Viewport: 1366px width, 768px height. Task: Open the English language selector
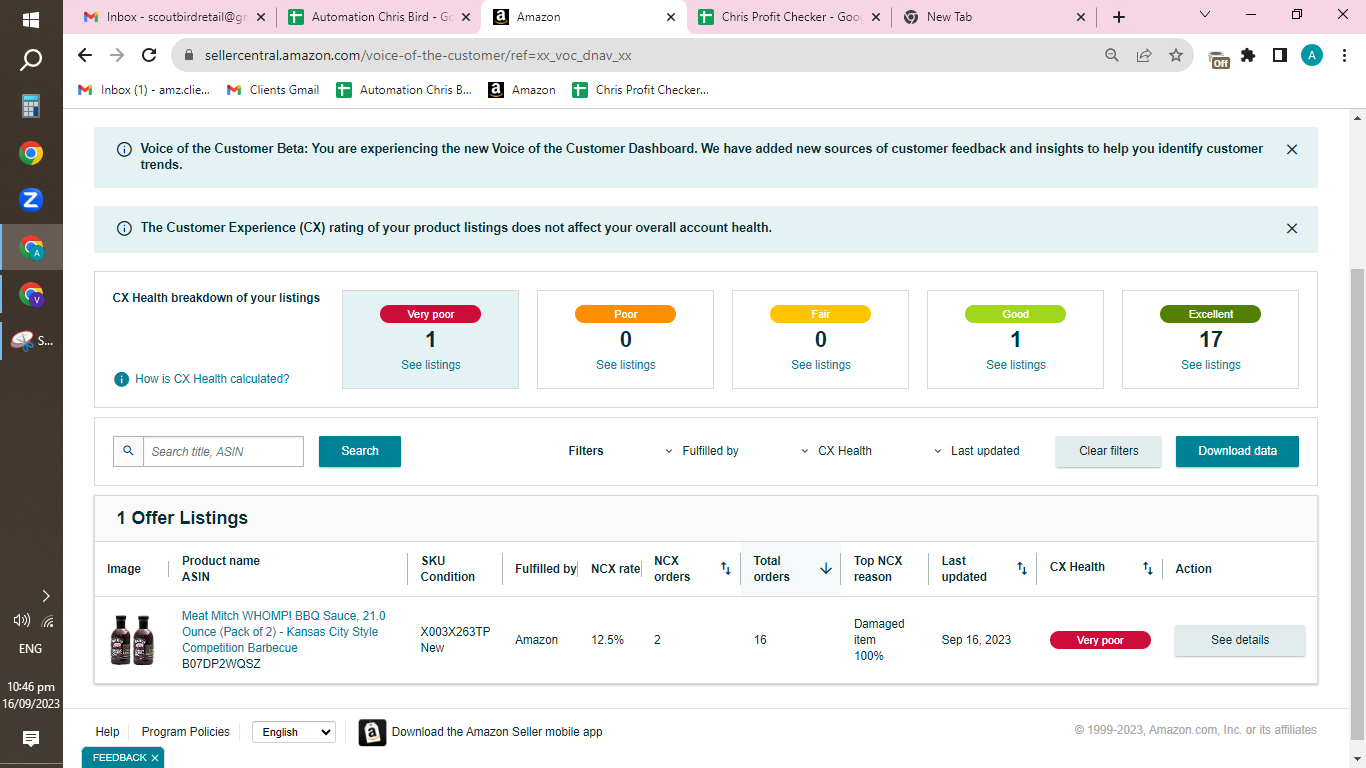coord(293,732)
